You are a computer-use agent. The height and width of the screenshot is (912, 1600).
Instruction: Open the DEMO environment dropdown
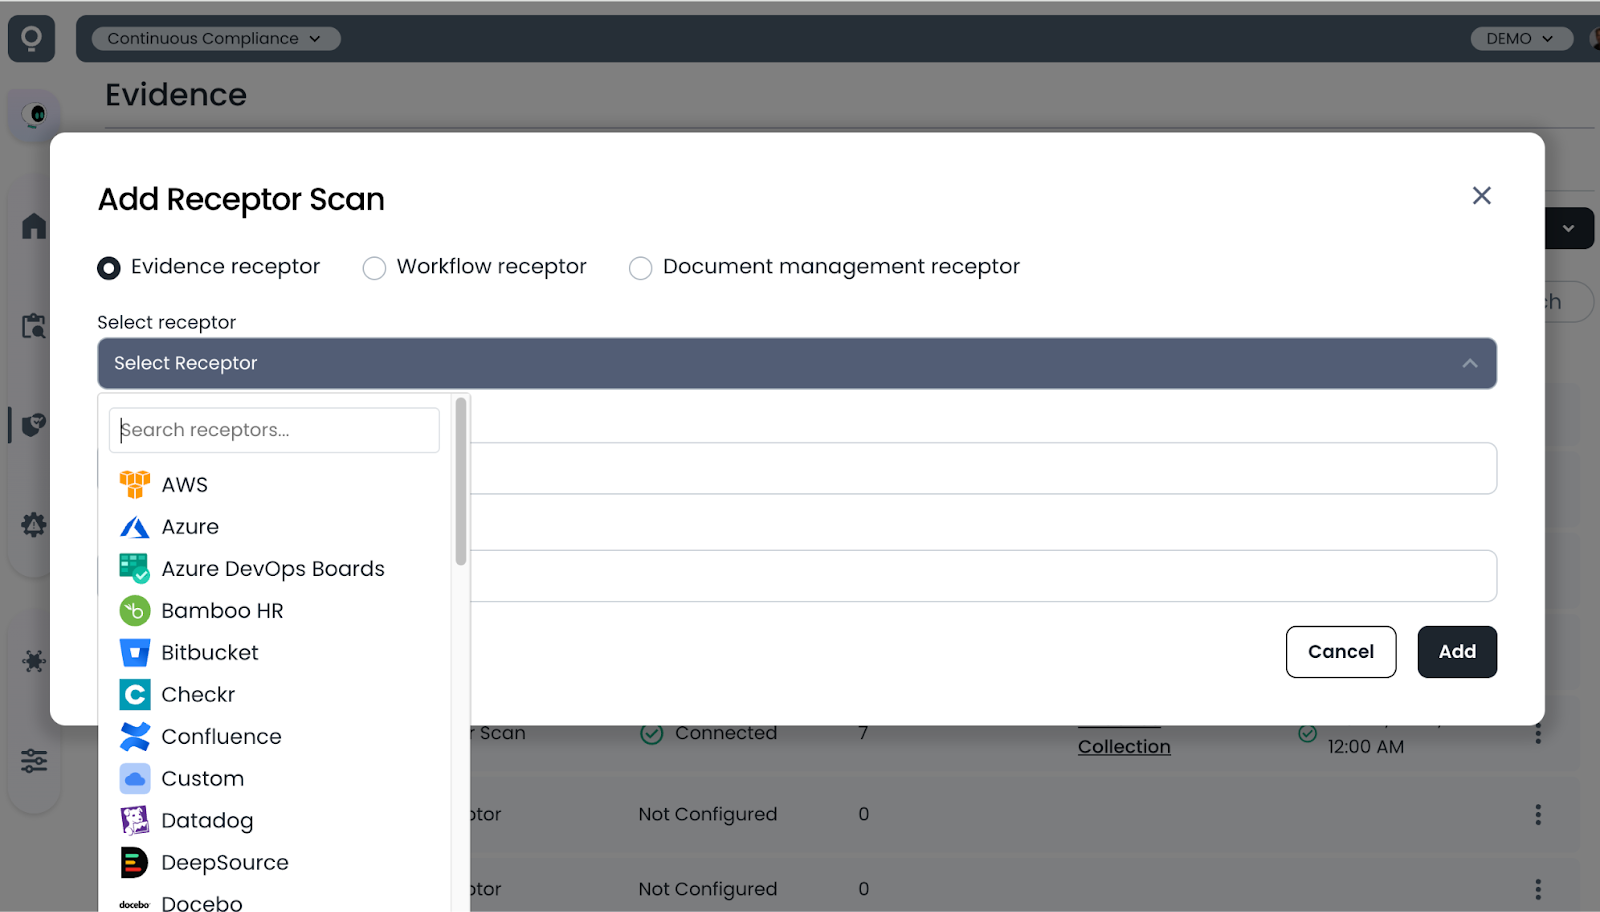pyautogui.click(x=1521, y=39)
